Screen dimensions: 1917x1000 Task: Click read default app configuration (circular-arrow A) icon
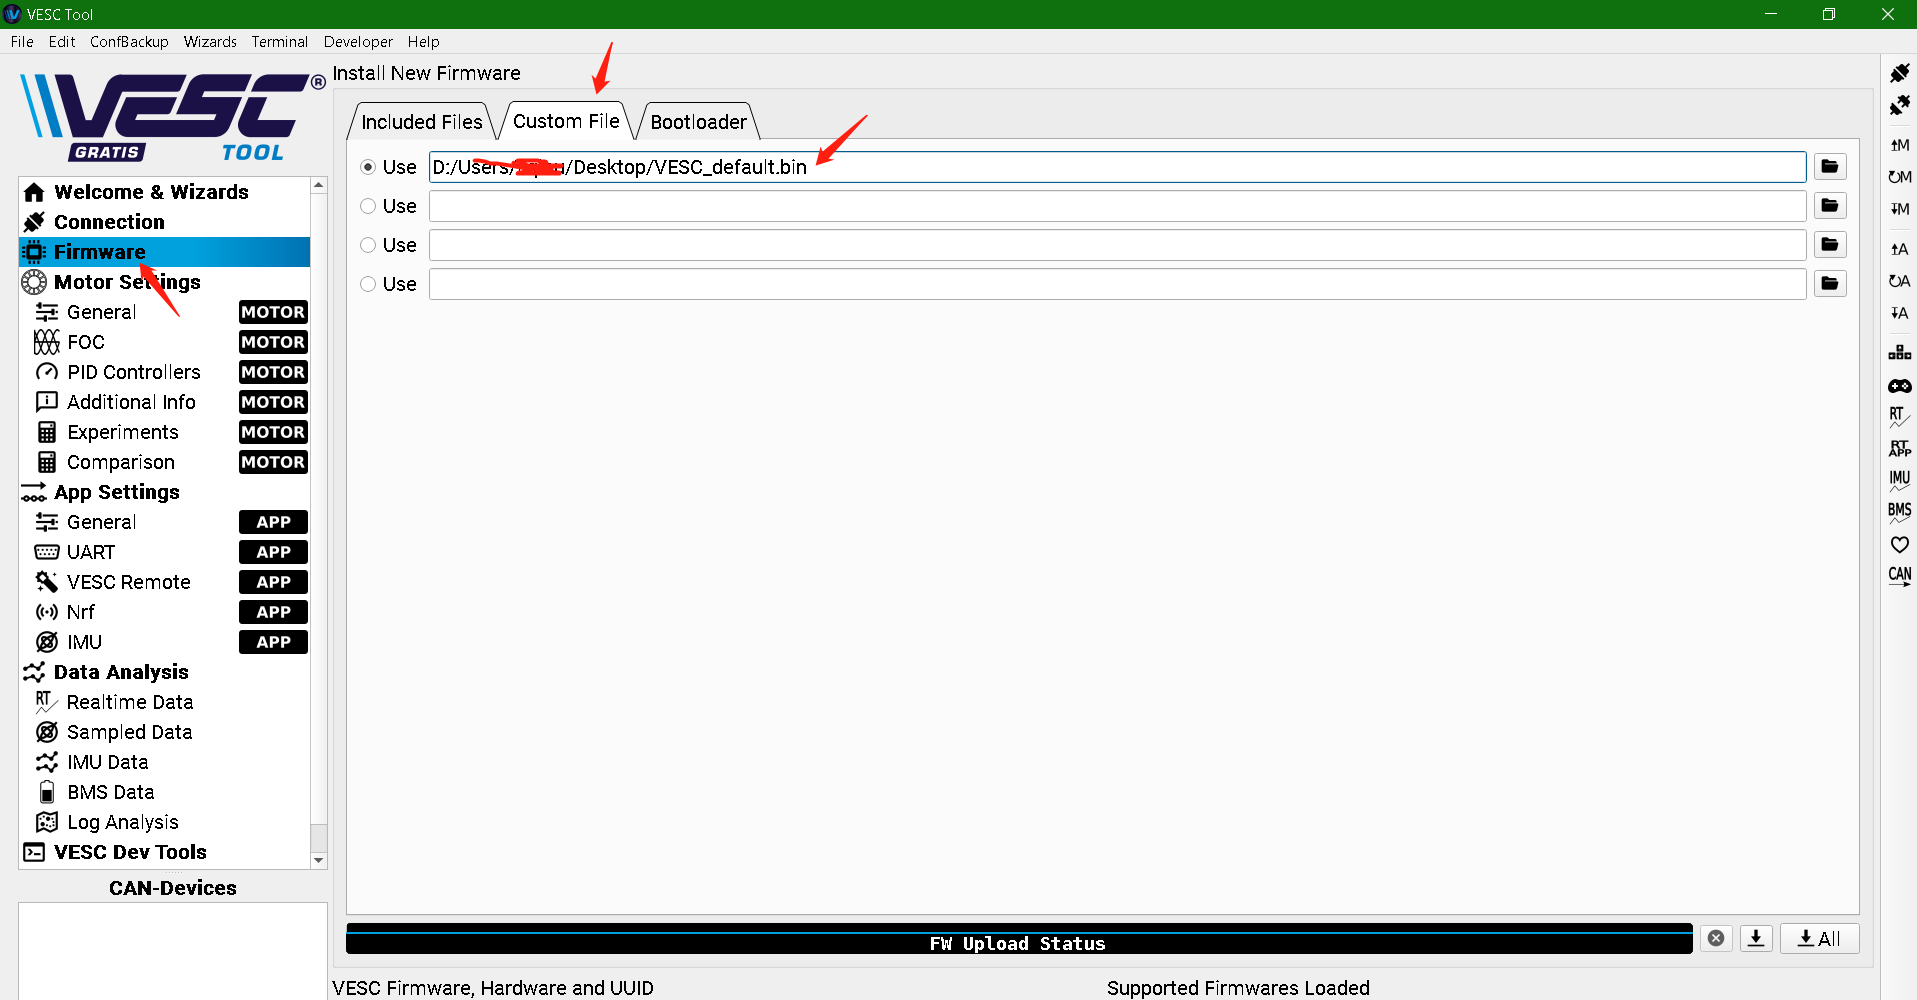(1899, 281)
